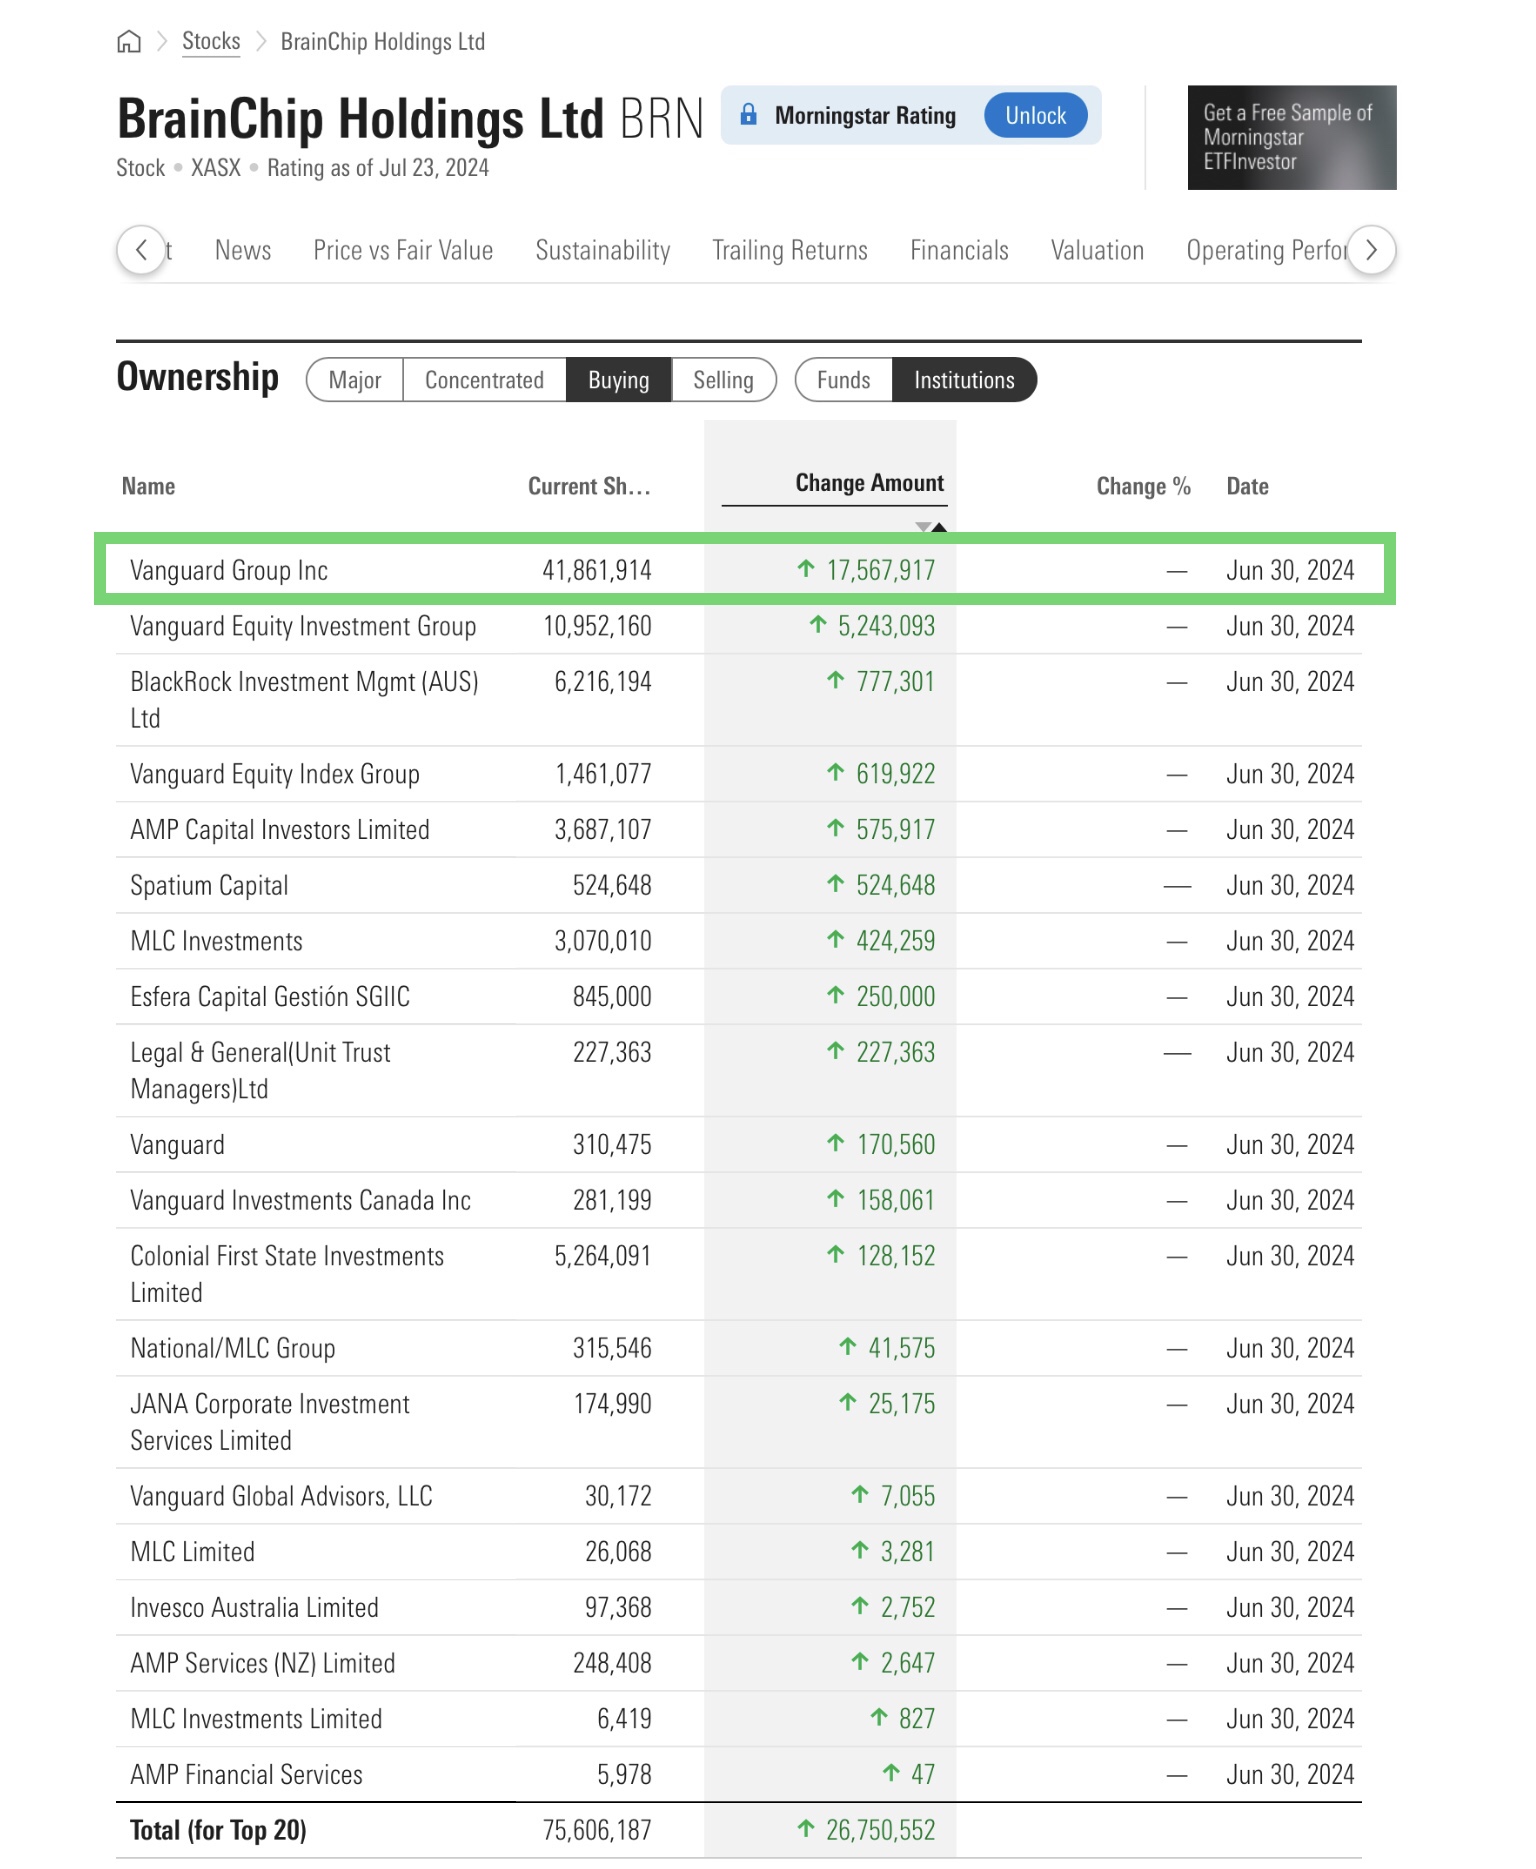1536x1869 pixels.
Task: Sort by the Change % column header
Action: coord(1143,487)
